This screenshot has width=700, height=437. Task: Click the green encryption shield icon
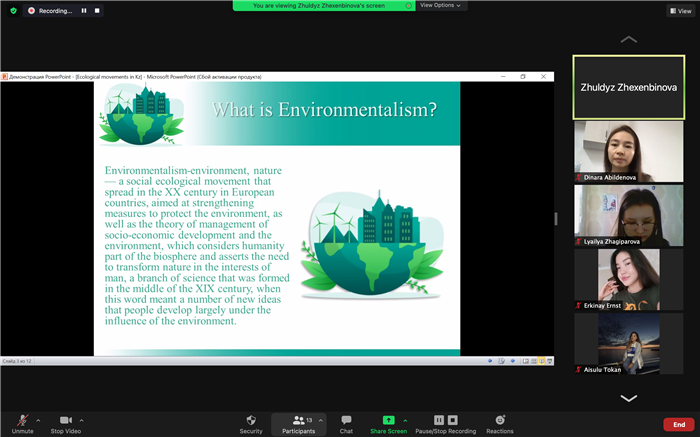pyautogui.click(x=11, y=10)
